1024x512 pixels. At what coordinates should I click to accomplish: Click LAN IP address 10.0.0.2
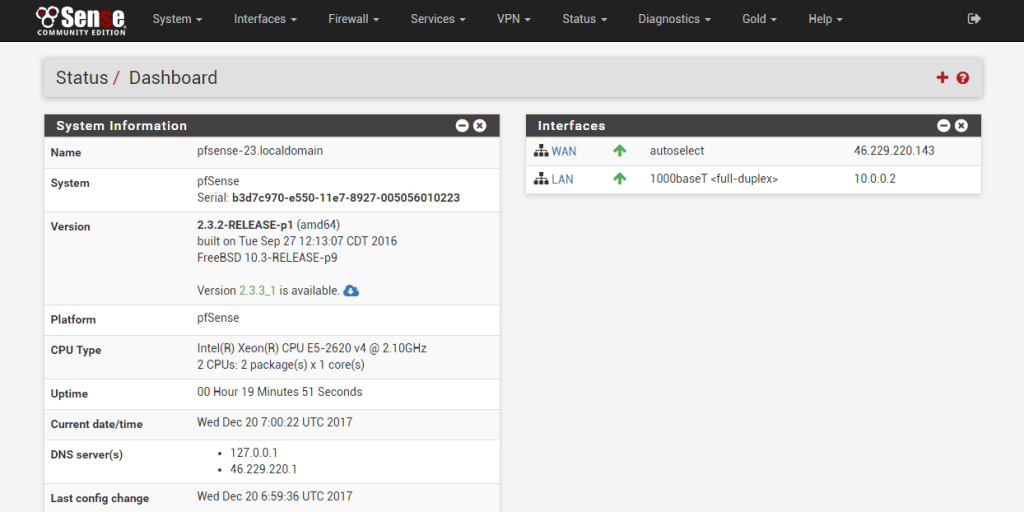[875, 178]
